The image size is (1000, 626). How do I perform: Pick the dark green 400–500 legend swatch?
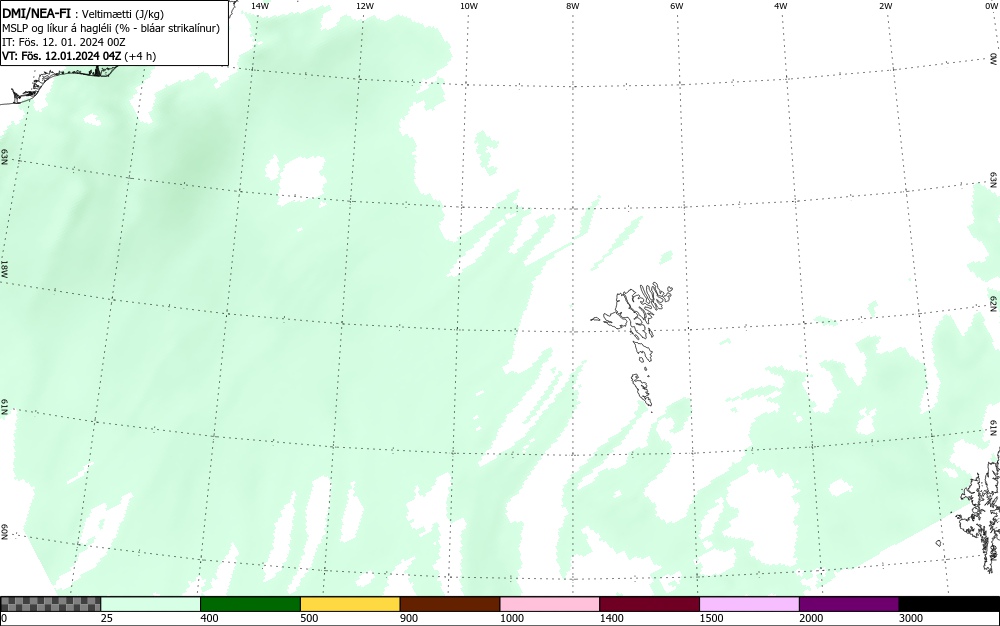coord(250,604)
